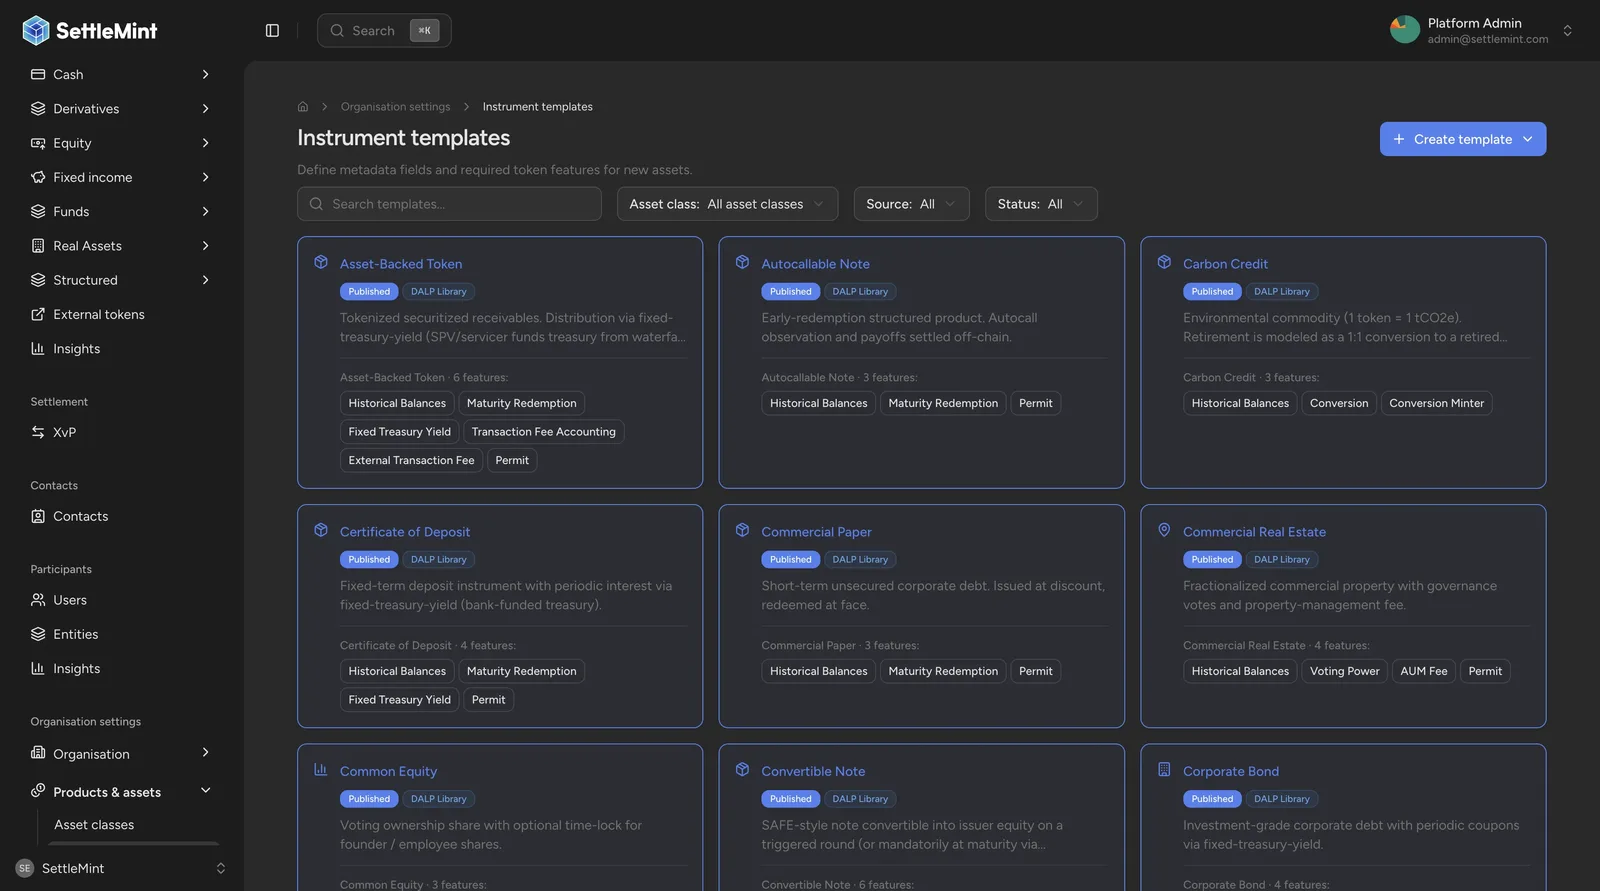Expand the Cash menu chevron
The height and width of the screenshot is (891, 1600).
coord(205,74)
